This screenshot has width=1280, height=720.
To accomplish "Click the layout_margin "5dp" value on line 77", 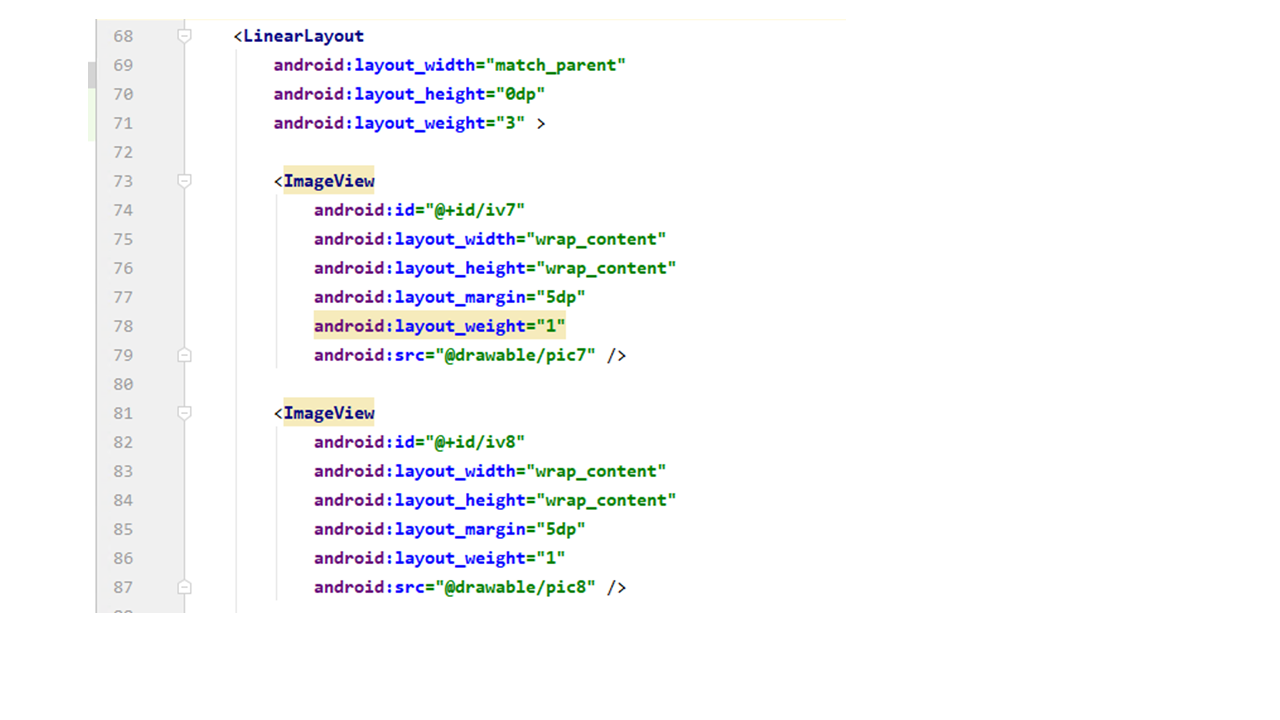I will coord(561,297).
